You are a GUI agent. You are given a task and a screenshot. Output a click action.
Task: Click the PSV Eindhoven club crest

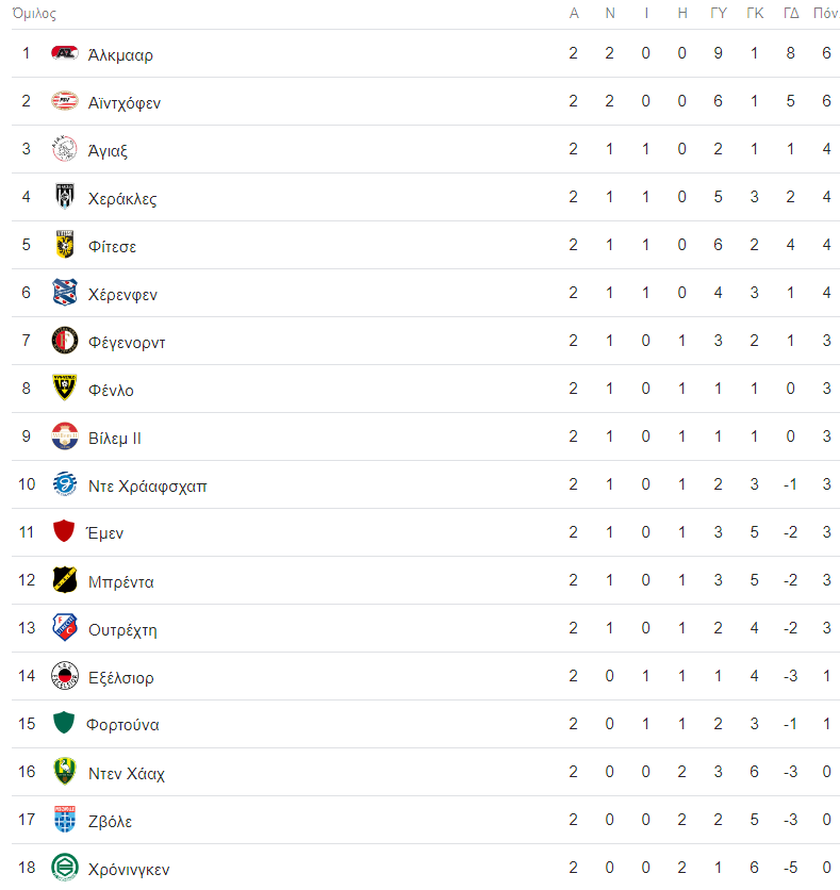coord(64,101)
